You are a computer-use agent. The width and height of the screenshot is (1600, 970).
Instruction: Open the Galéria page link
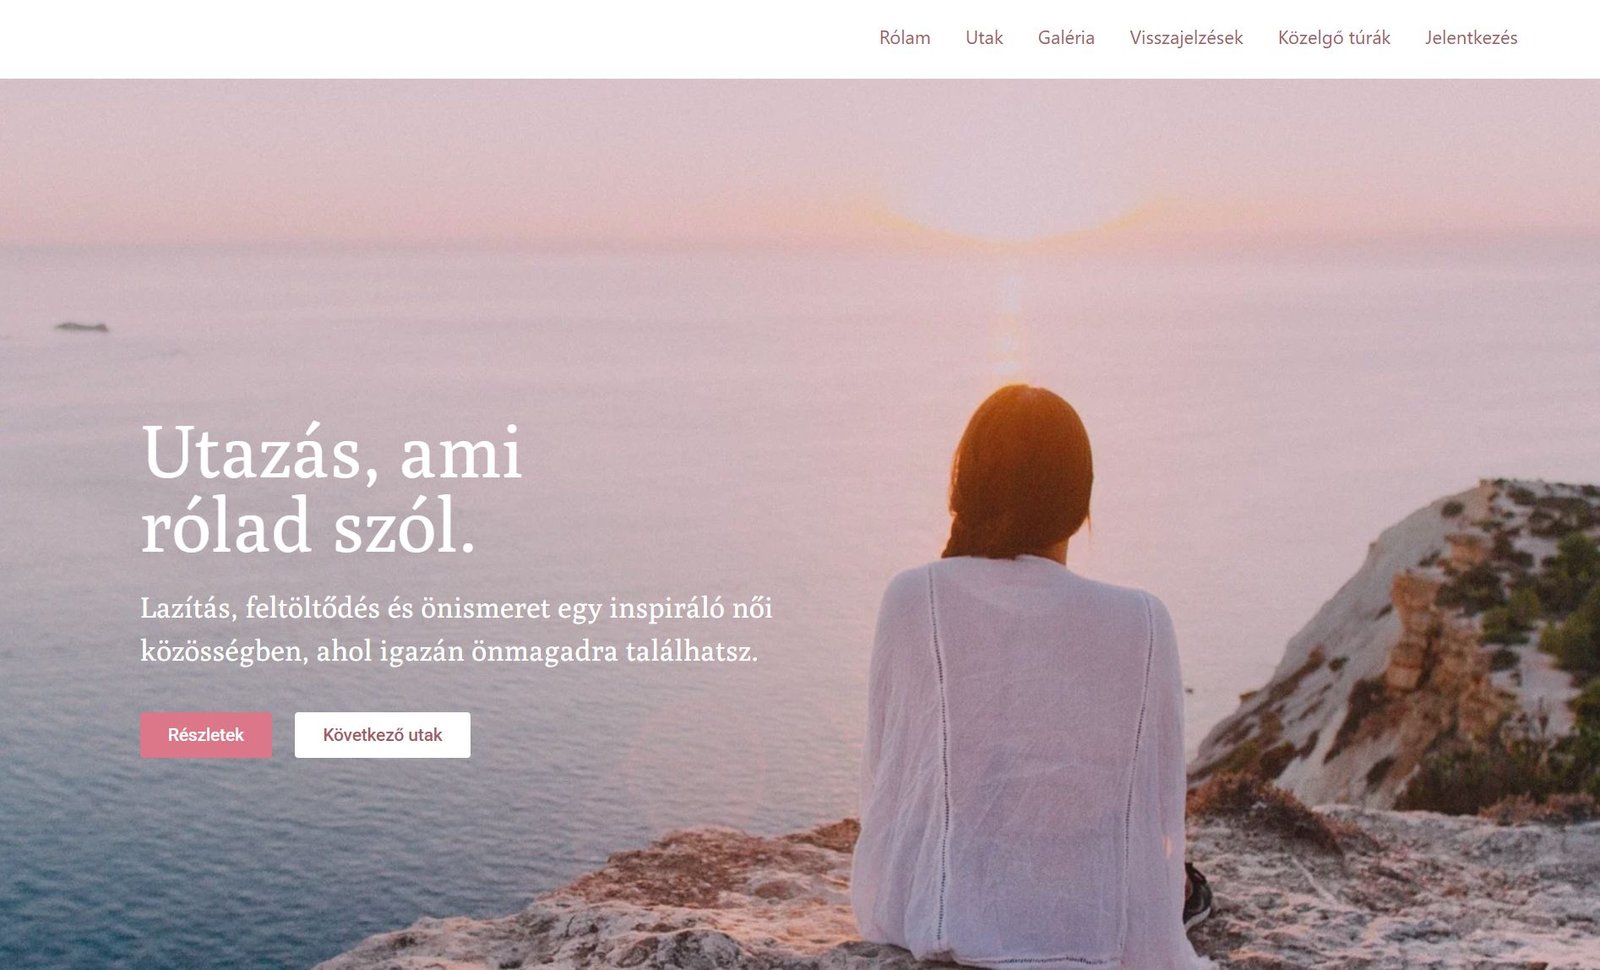[x=1066, y=38]
